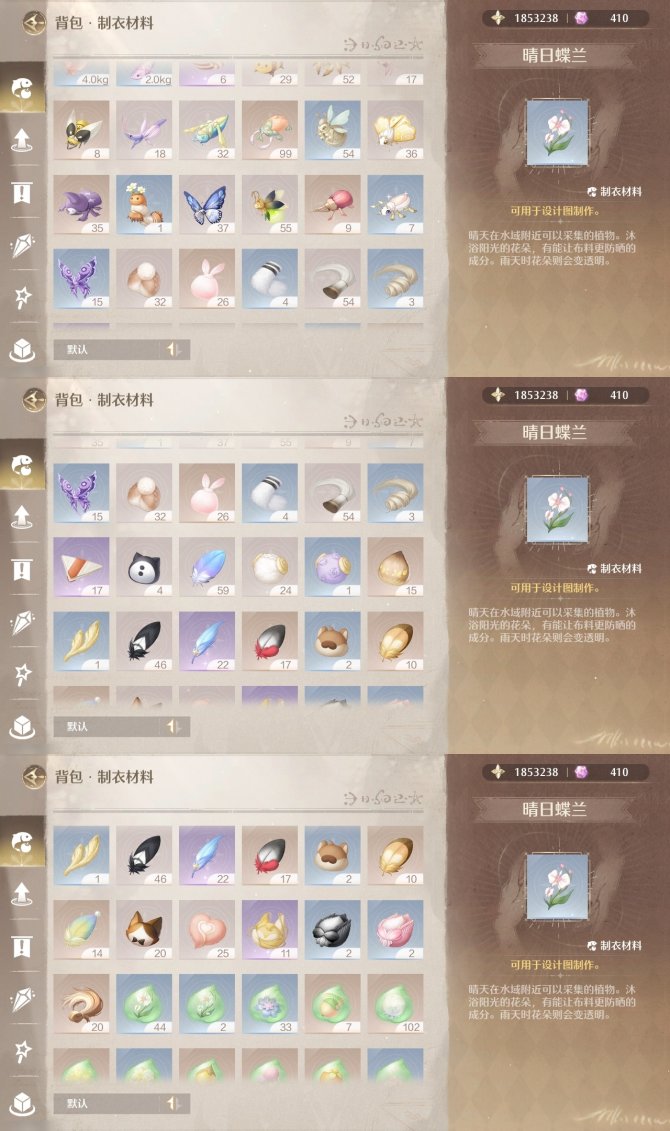This screenshot has width=670, height=1131.
Task: Select the blue butterfly material showing 37
Action: [x=207, y=205]
